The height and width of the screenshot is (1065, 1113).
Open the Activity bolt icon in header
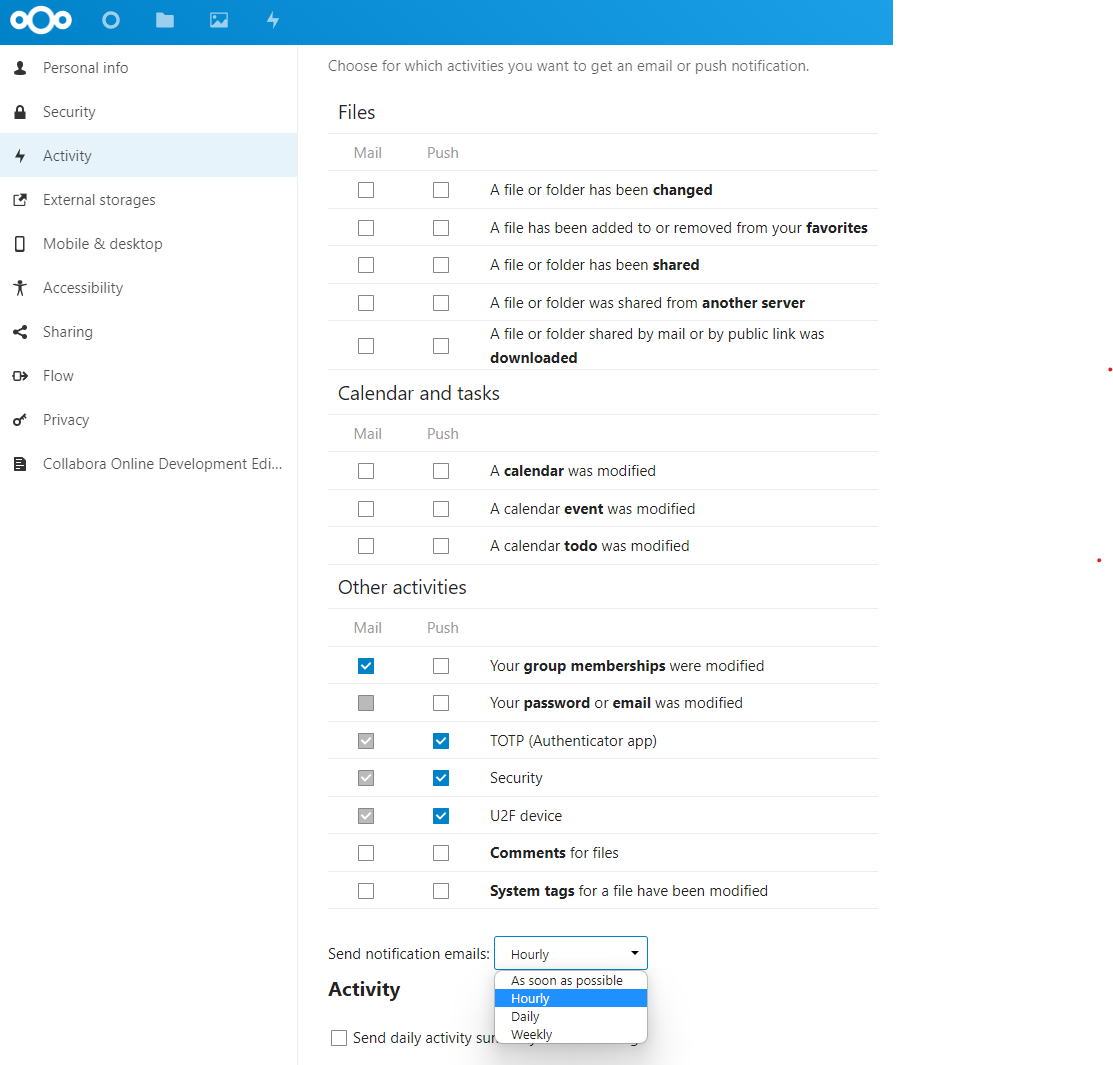pos(273,20)
